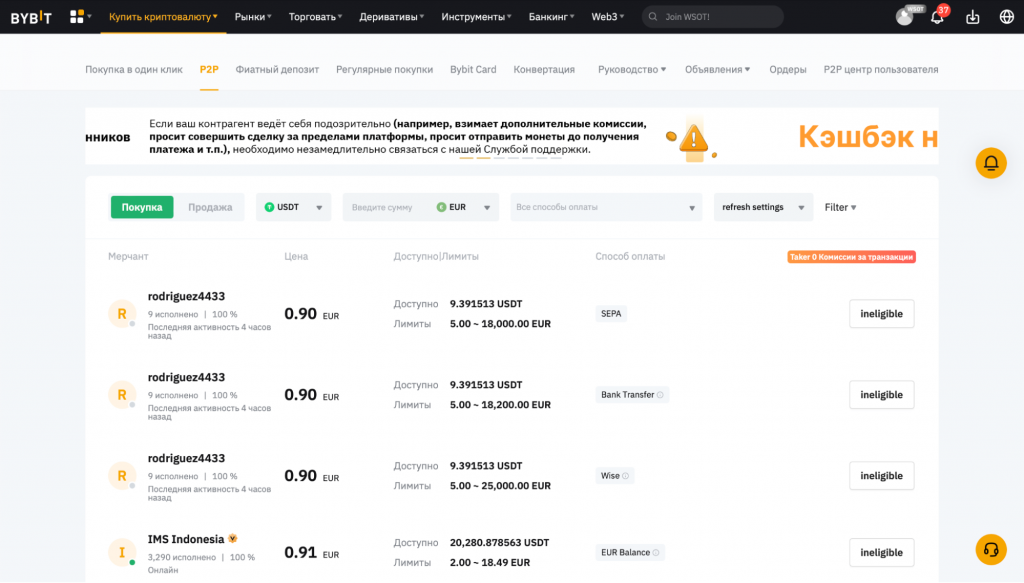The width and height of the screenshot is (1024, 583).
Task: Click the Bybit logo
Action: point(31,17)
